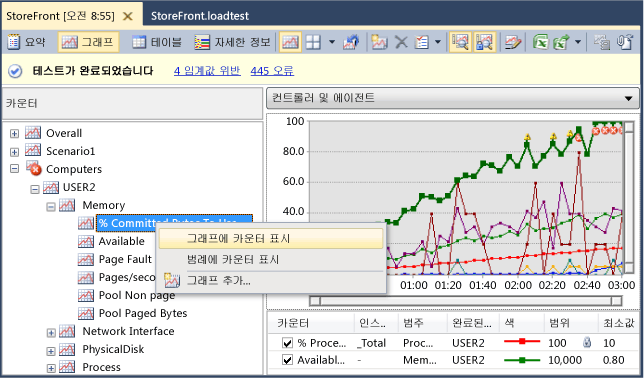Image resolution: width=644 pixels, height=378 pixels.
Task: Open the 컨트롤러 및 에이전트 graph dropdown
Action: click(453, 98)
